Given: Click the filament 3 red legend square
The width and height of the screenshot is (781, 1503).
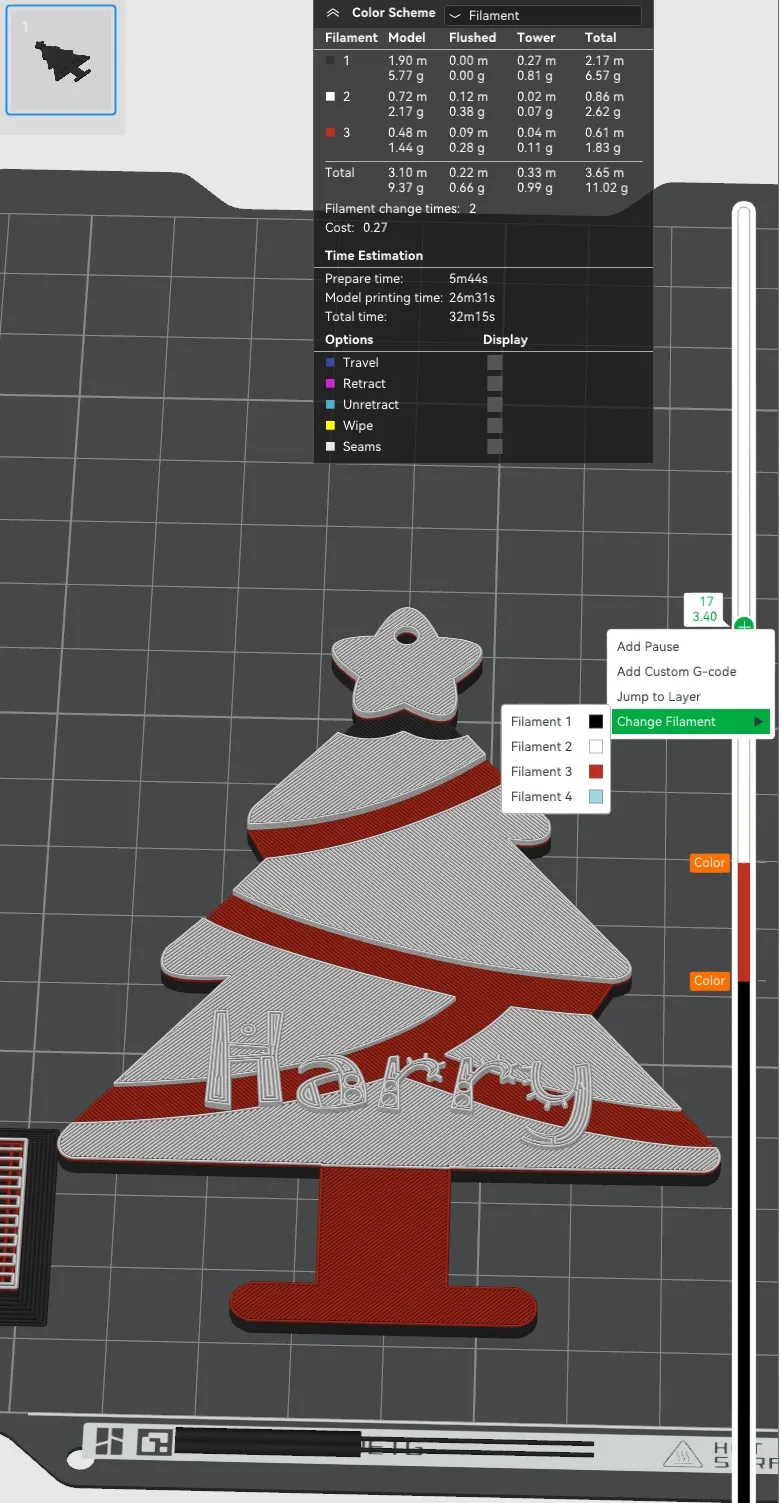Looking at the screenshot, I should coord(331,133).
